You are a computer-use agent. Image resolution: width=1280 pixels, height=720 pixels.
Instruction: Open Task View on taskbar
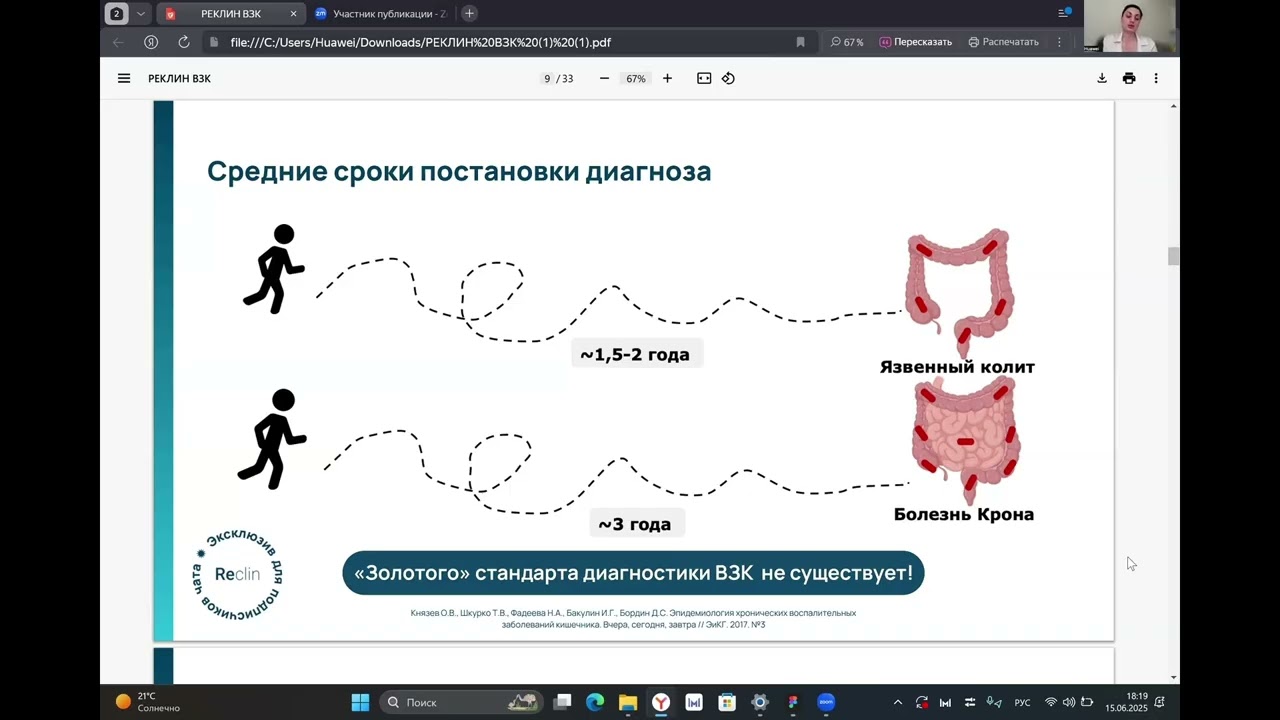563,702
